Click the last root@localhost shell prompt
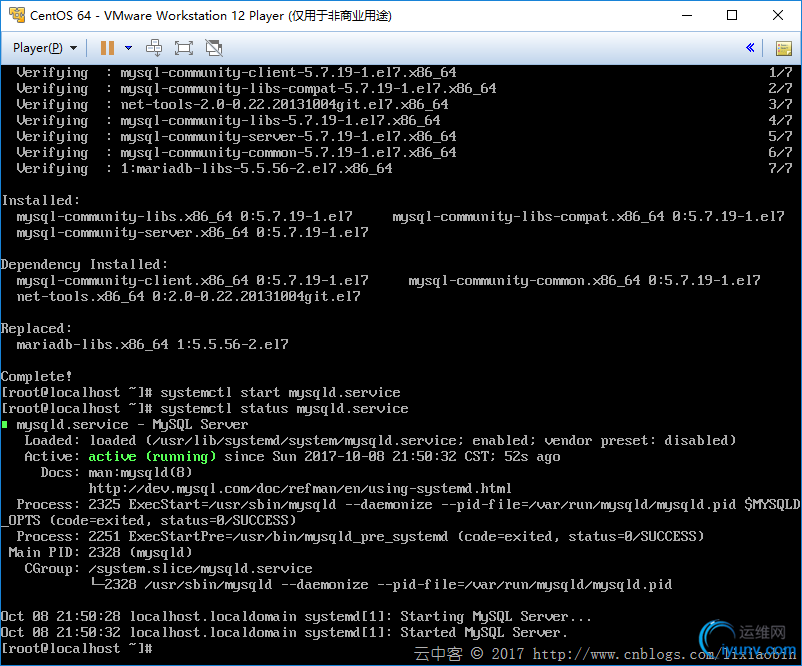Screen dimensions: 802x666 coord(77,649)
